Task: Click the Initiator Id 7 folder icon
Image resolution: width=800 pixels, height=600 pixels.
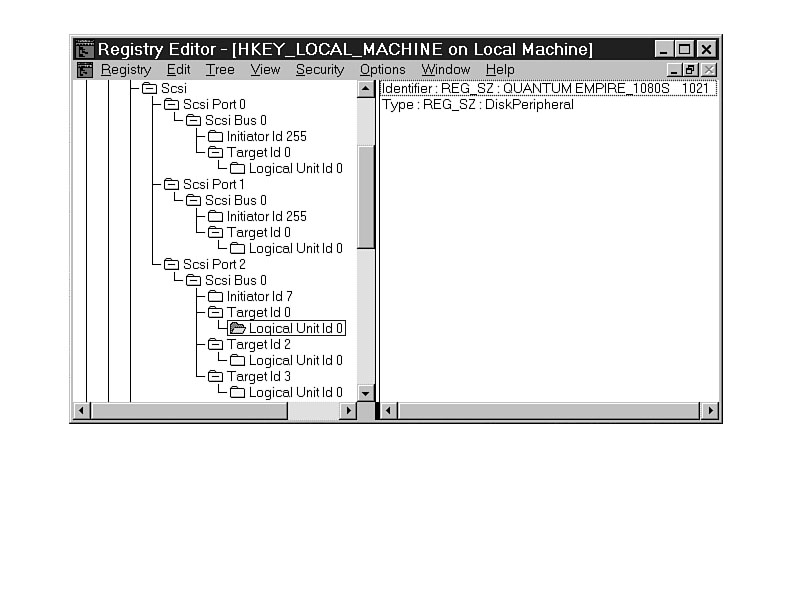Action: pyautogui.click(x=215, y=296)
